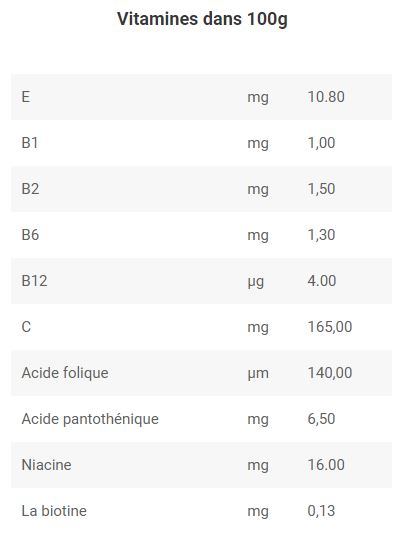Select the B1 row label
The image size is (404, 538).
click(x=30, y=143)
